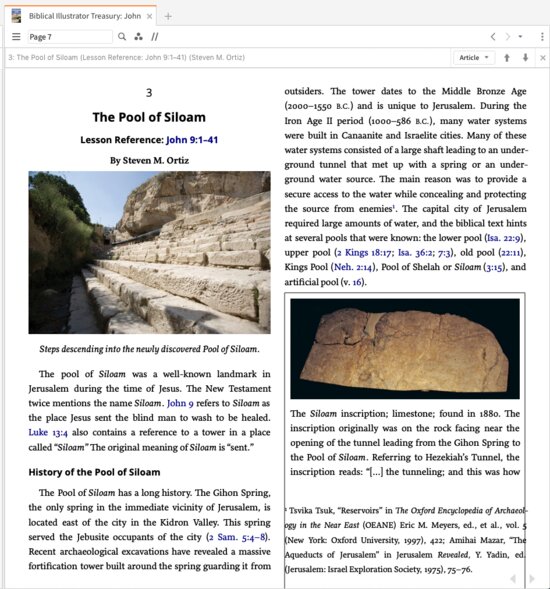Viewport: 550px width, 589px height.
Task: Open the Neh. 2:14 link
Action: tap(352, 267)
